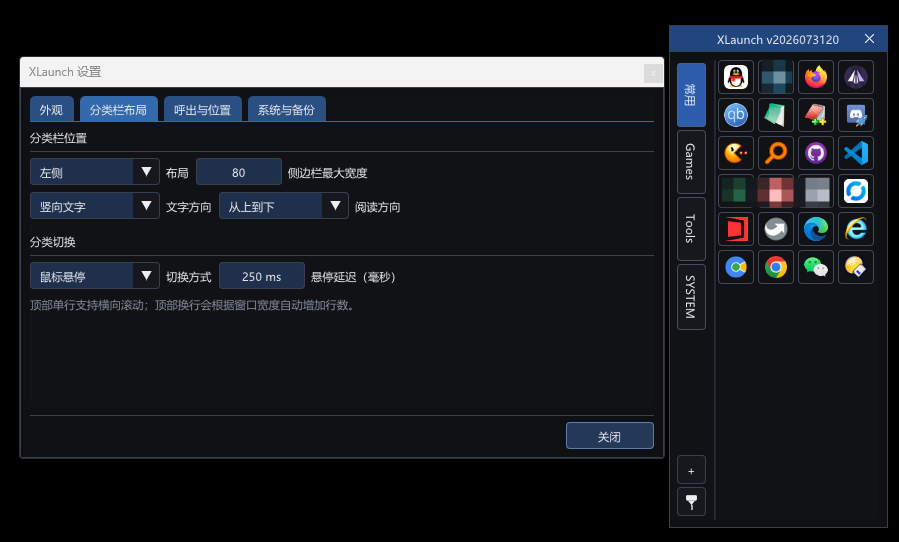
Task: Switch to the Games category
Action: (x=691, y=162)
